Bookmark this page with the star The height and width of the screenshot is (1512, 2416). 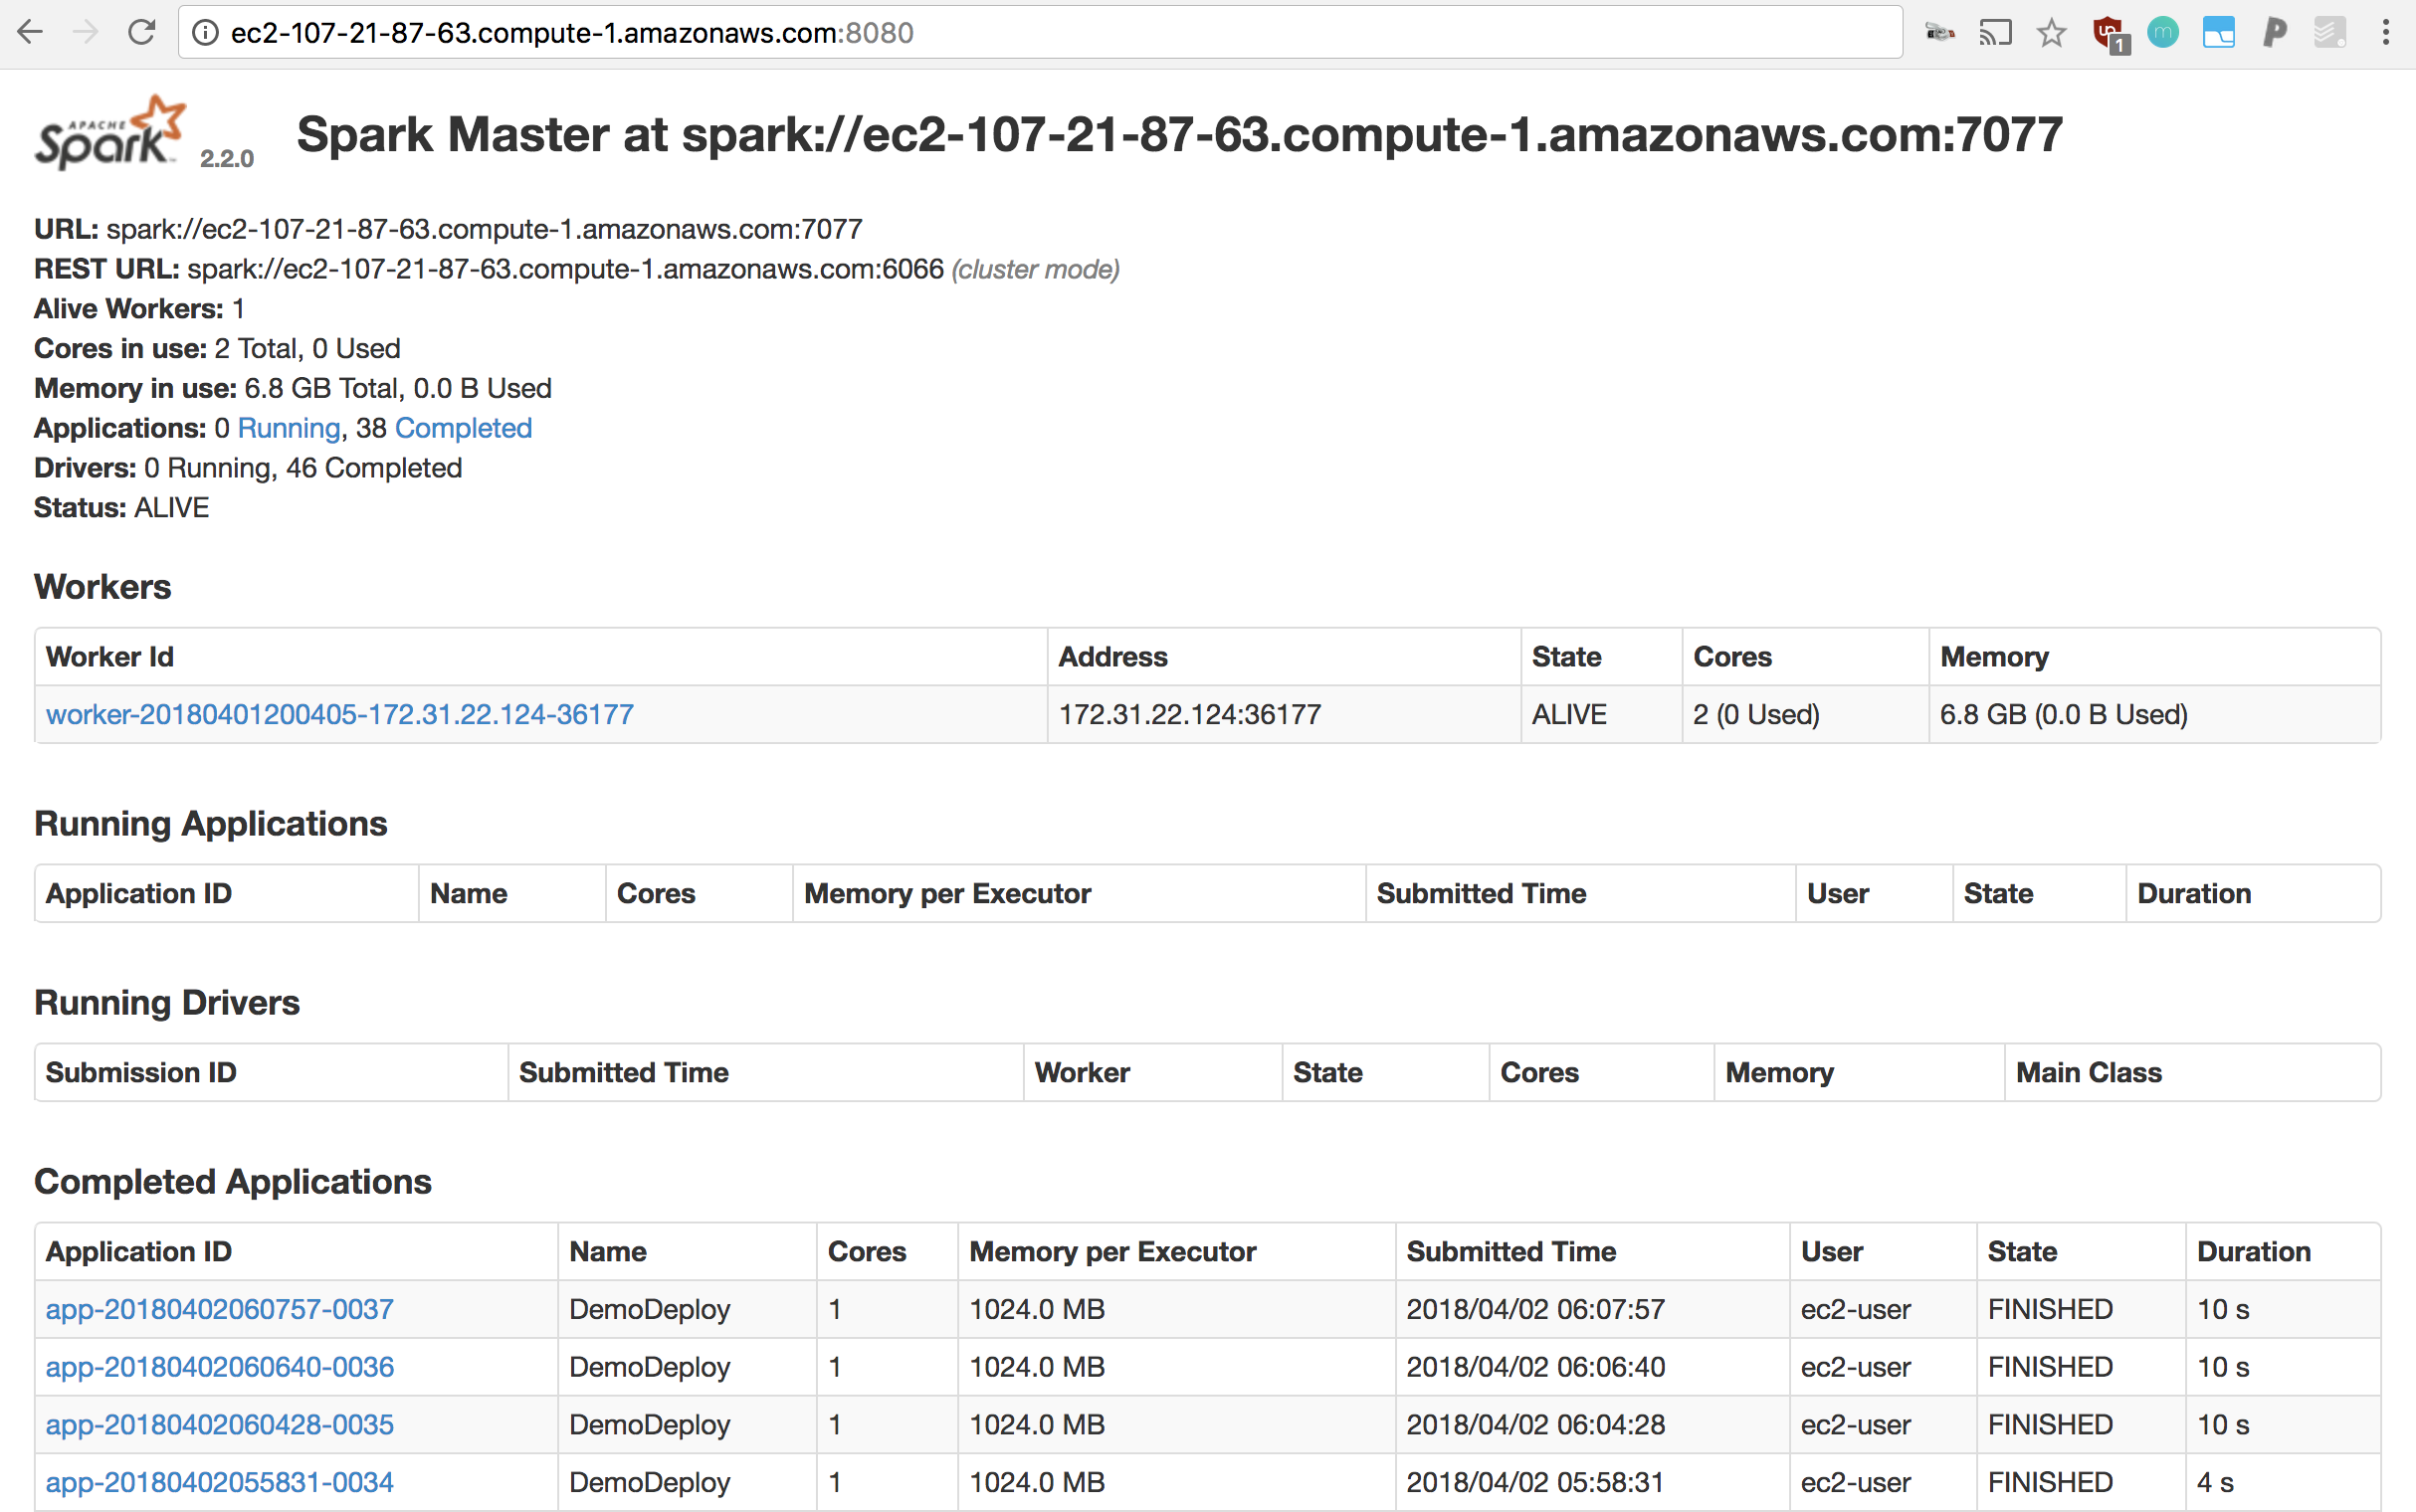coord(2051,33)
